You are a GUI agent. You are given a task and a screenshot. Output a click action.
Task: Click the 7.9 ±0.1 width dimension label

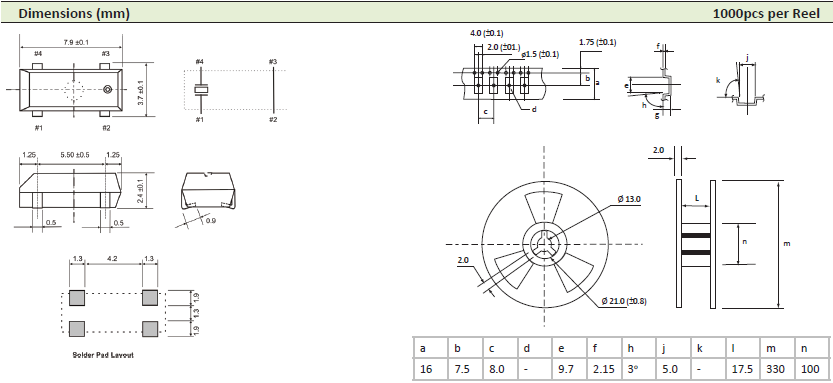pos(72,41)
